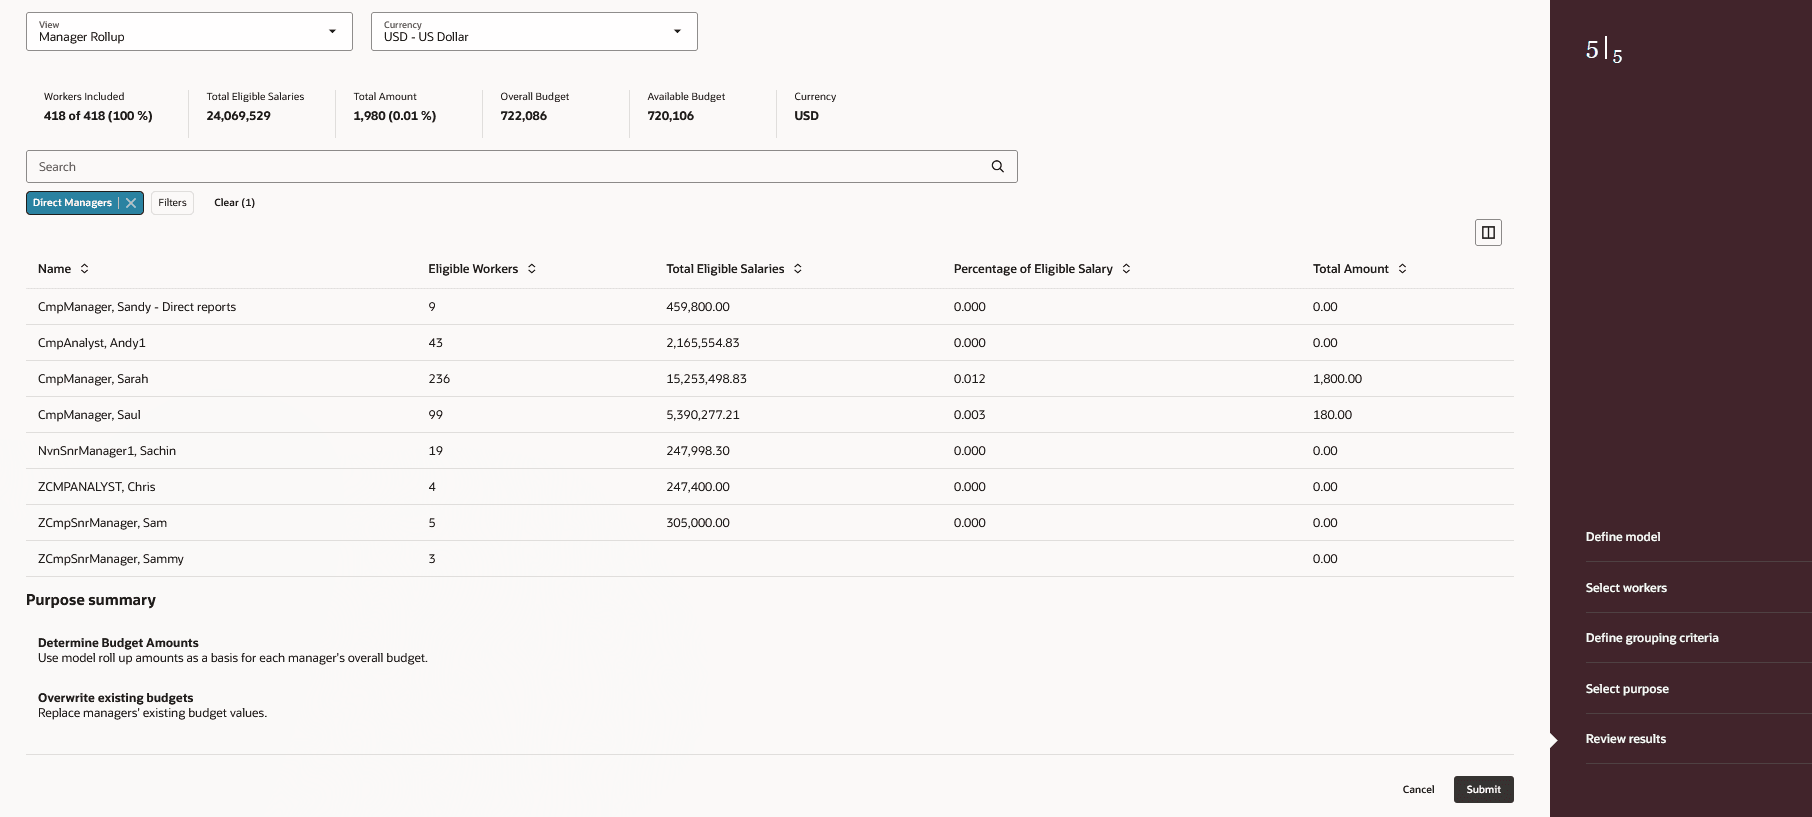
Task: Sort by Total Eligible Salaries column
Action: (x=798, y=269)
